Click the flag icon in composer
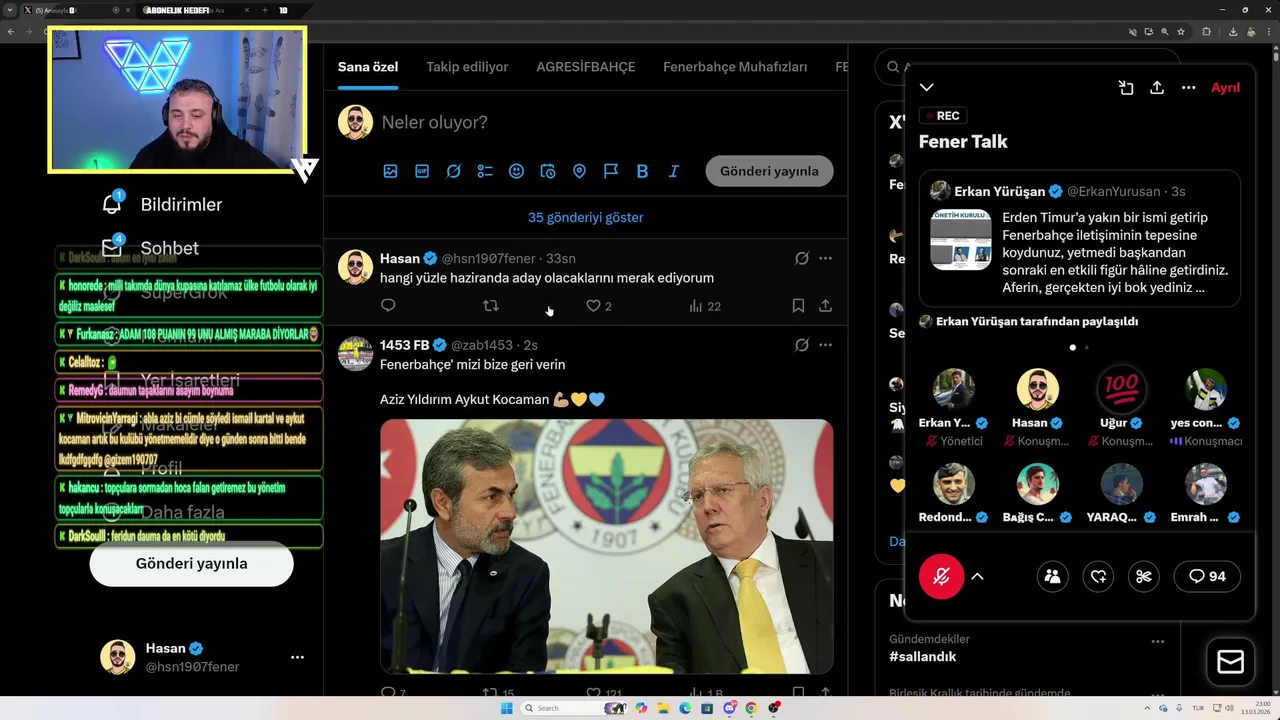Image resolution: width=1280 pixels, height=720 pixels. click(x=611, y=171)
